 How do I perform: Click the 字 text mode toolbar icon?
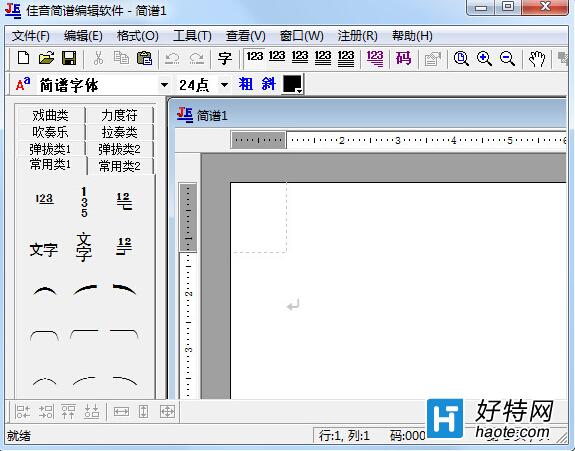click(224, 58)
